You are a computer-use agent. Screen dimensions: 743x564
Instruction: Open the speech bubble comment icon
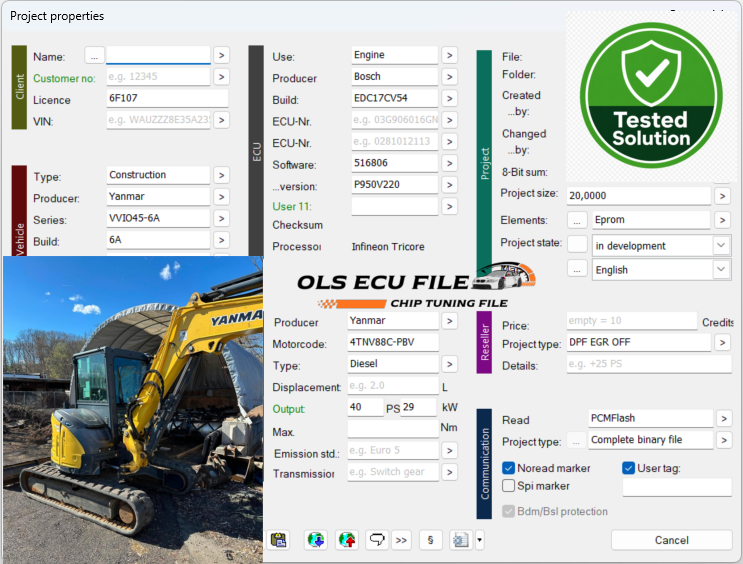(x=377, y=540)
